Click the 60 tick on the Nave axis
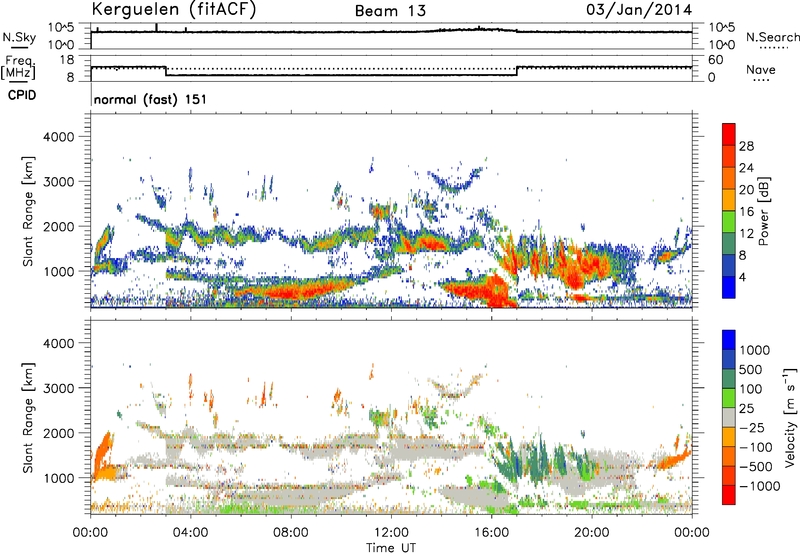Image resolution: width=800 pixels, height=554 pixels. pos(715,60)
